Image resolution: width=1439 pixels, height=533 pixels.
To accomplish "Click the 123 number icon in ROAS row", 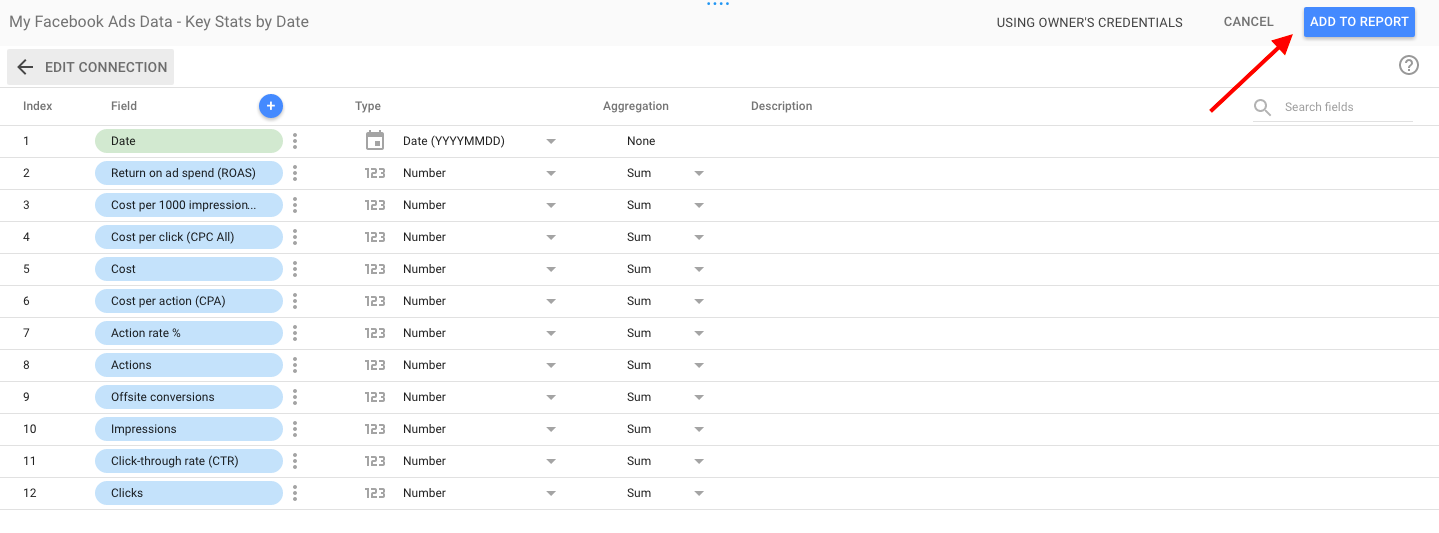I will click(375, 173).
